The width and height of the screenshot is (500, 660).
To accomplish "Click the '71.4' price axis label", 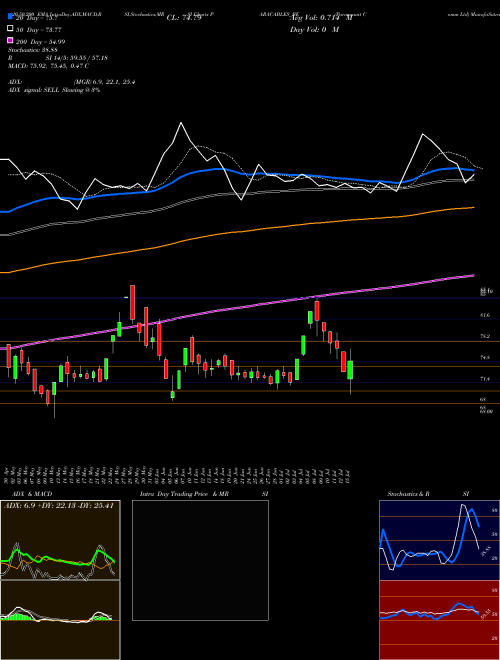I will 484,379.
